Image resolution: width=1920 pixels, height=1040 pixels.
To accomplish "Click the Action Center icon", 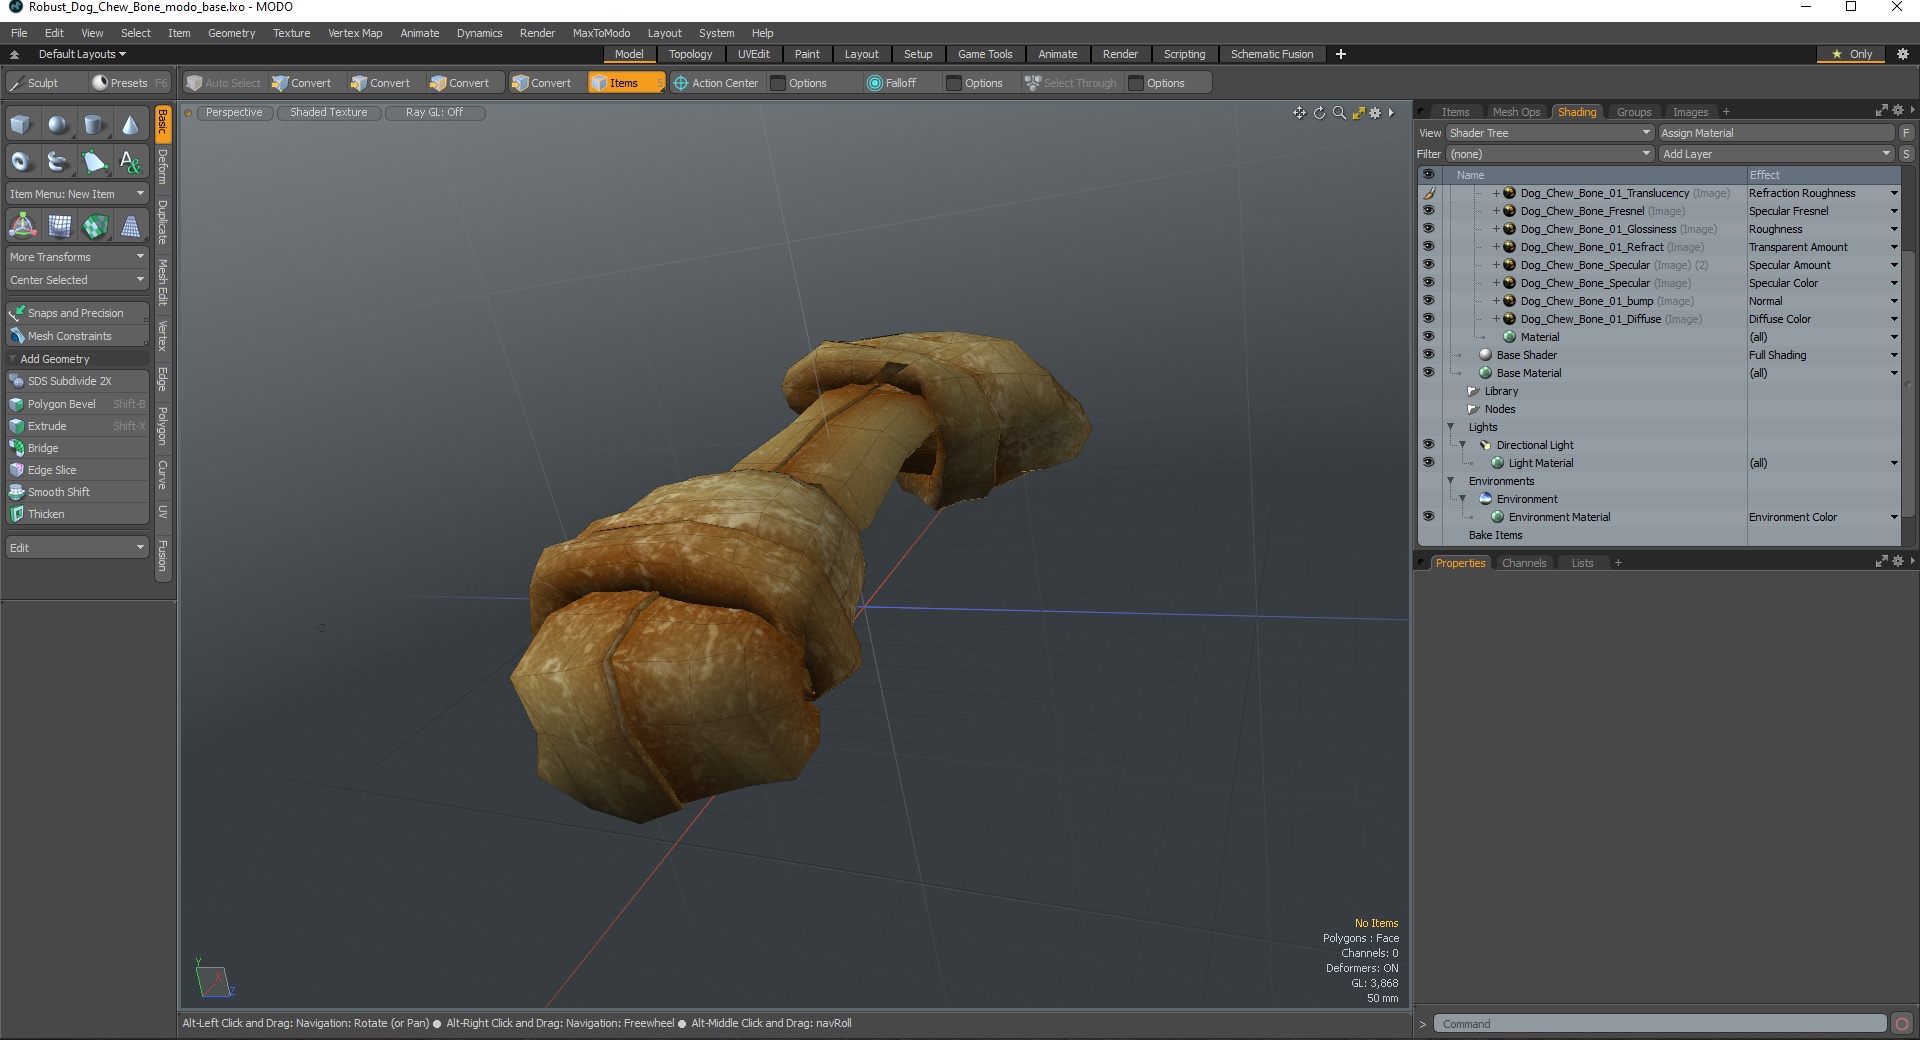I will click(x=681, y=83).
